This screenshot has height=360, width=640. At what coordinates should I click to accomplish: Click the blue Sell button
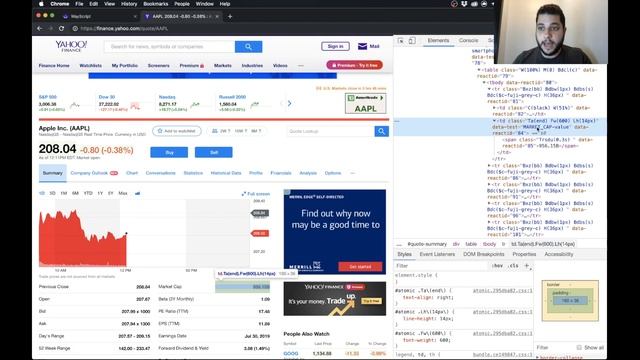(213, 152)
